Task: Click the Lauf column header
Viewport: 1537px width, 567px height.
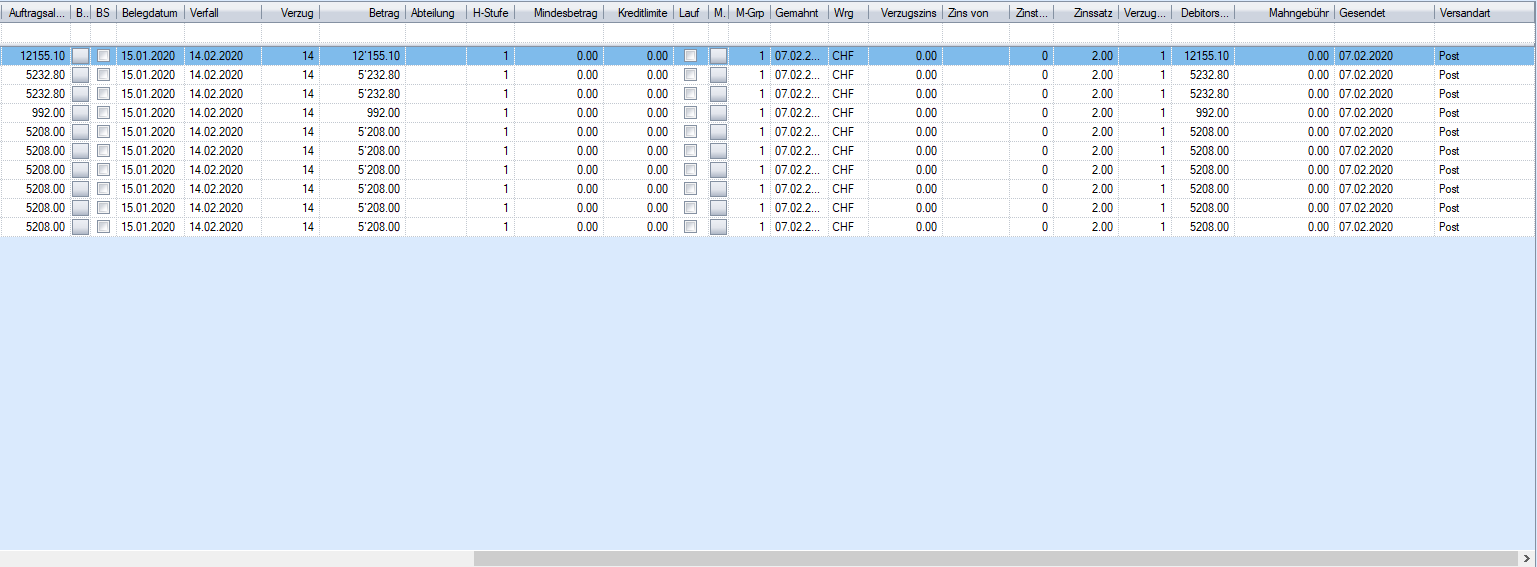Action: click(690, 13)
